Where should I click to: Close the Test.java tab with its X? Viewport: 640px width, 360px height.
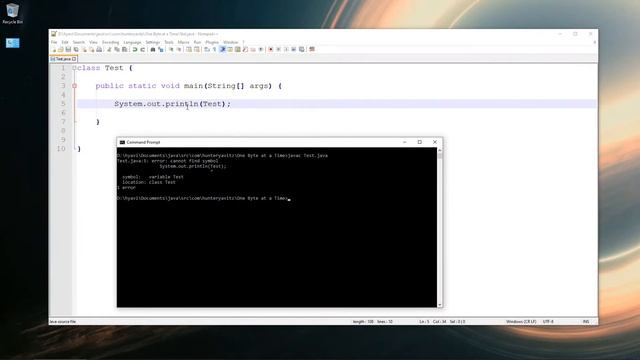(x=74, y=59)
